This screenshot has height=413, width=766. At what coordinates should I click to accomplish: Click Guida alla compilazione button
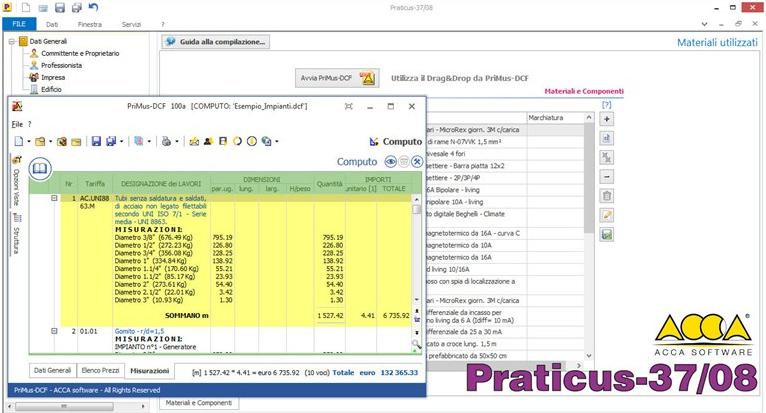pos(216,42)
